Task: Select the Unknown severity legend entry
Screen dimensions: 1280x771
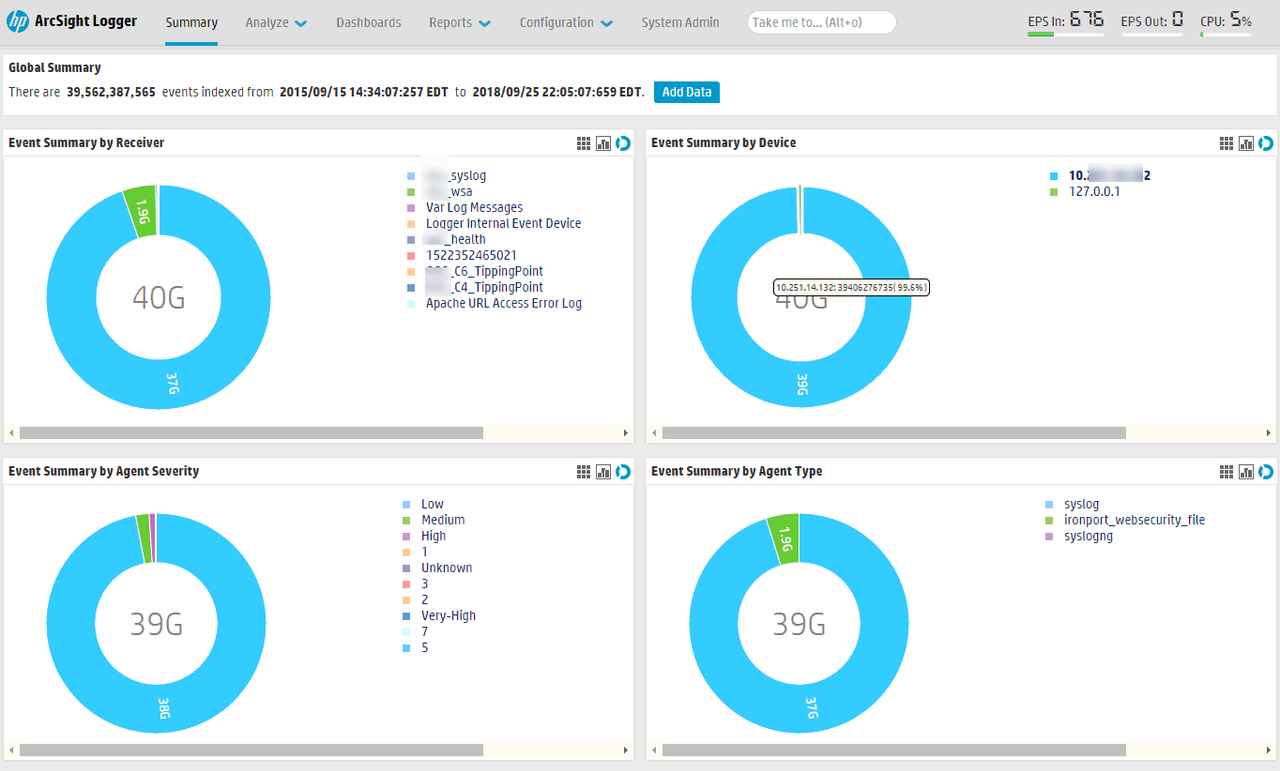Action: pos(446,569)
